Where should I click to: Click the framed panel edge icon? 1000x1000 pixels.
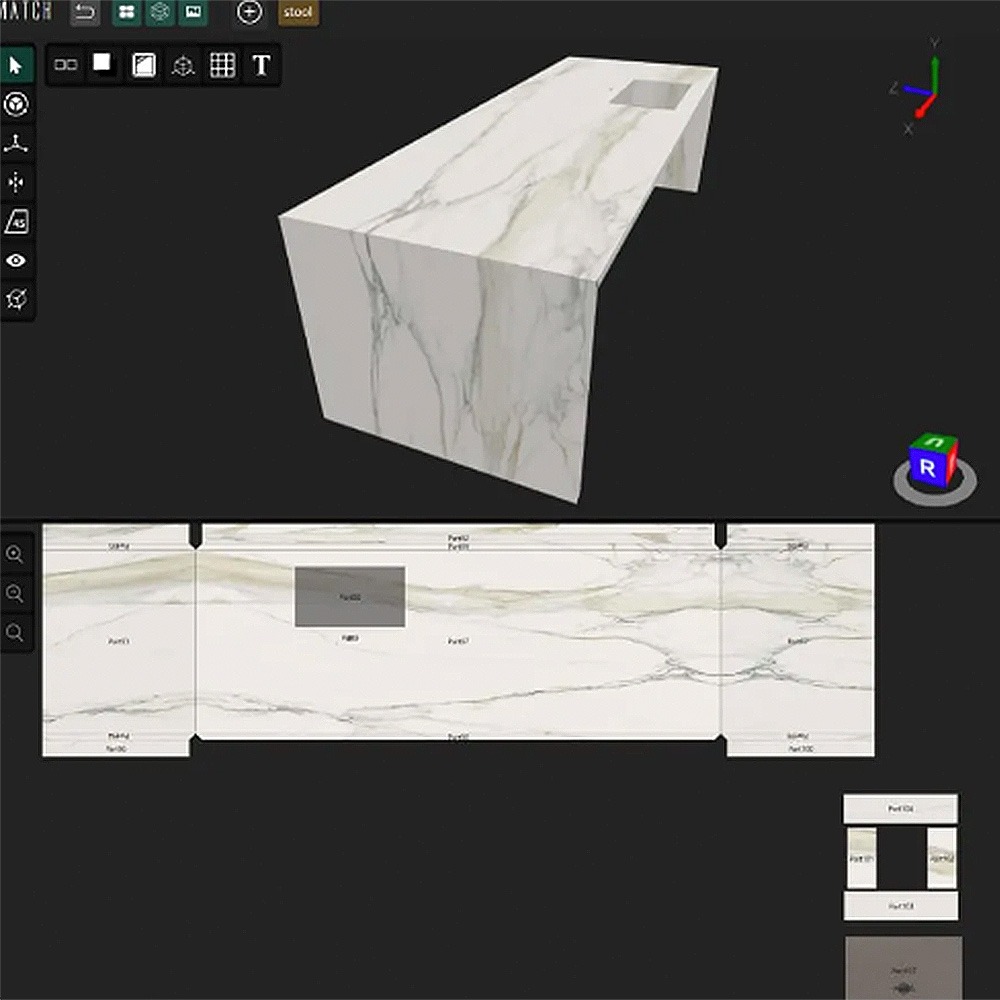143,64
